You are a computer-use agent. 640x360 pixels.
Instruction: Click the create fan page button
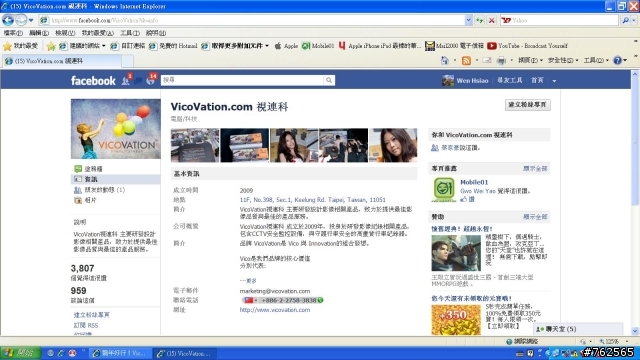tap(527, 105)
